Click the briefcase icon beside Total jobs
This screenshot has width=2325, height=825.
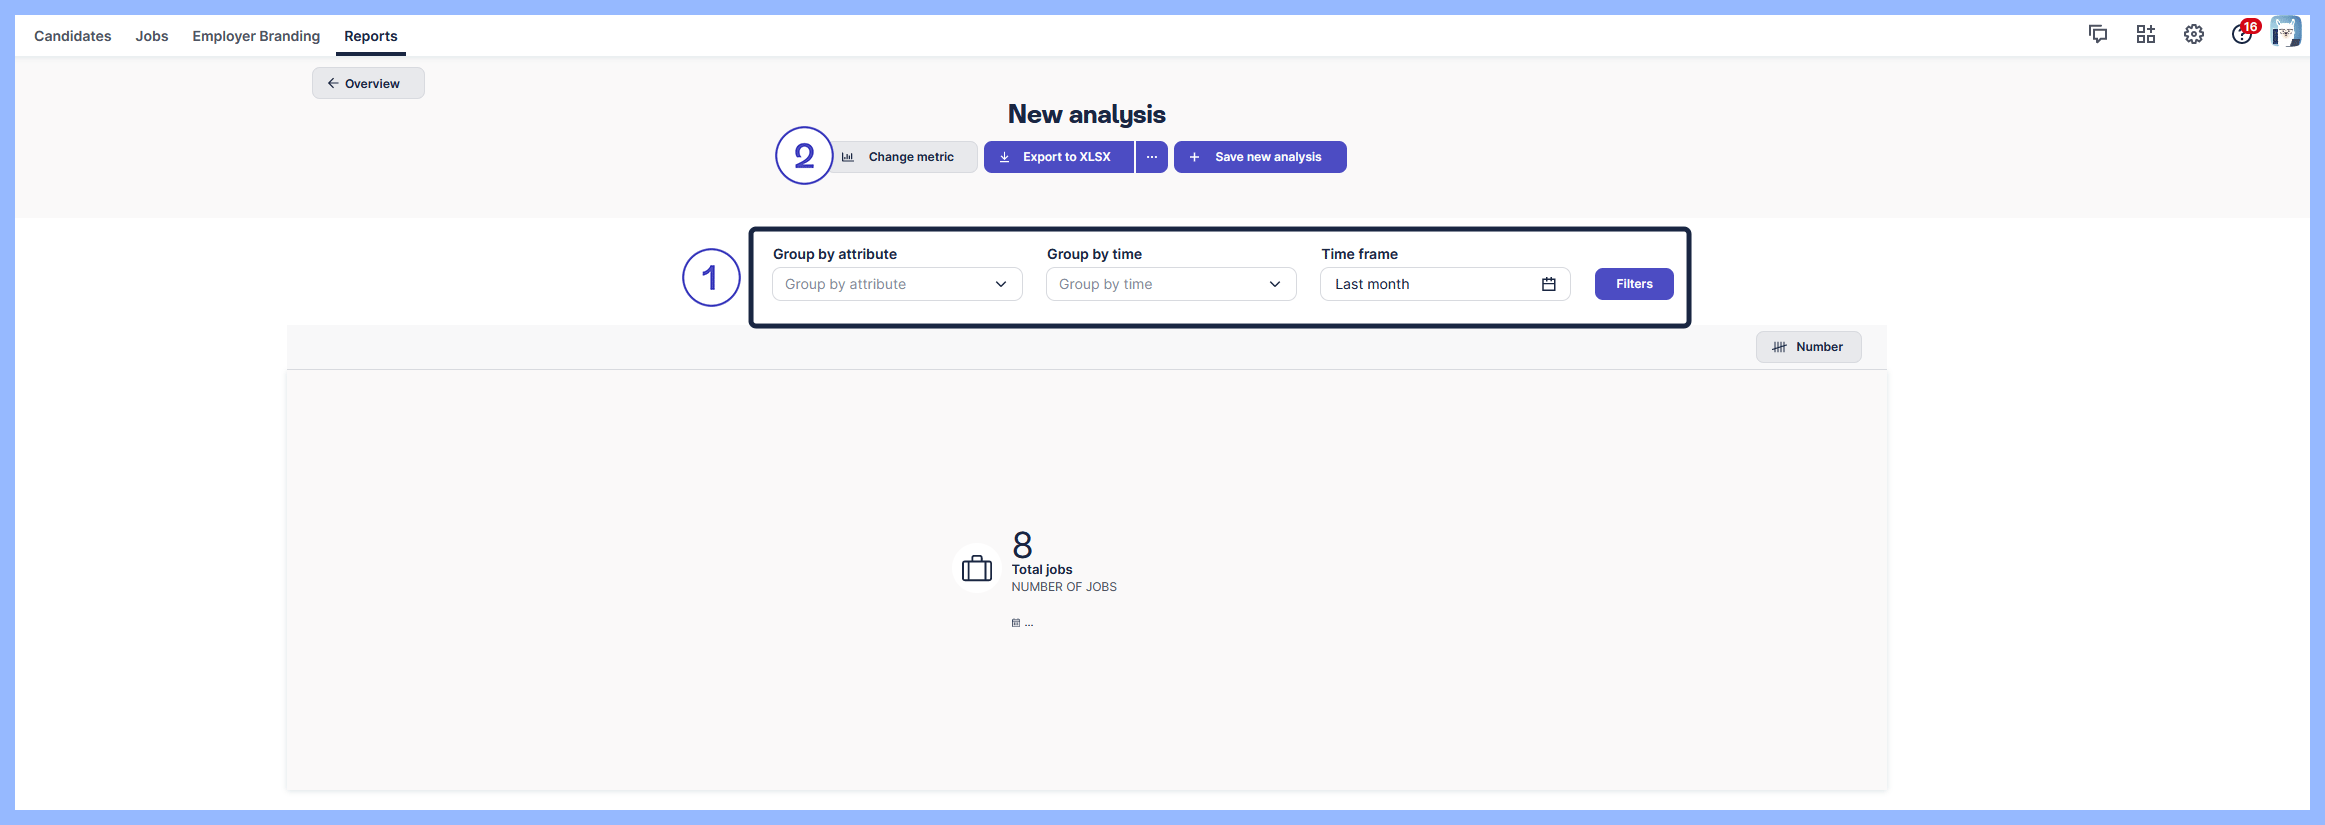point(976,569)
